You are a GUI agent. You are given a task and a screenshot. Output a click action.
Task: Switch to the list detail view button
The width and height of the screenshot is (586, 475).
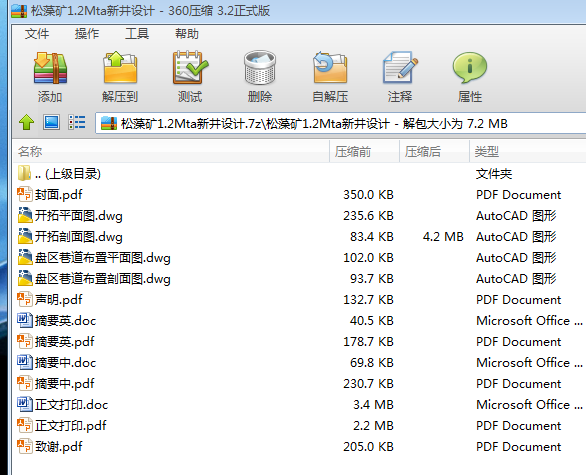pyautogui.click(x=77, y=122)
